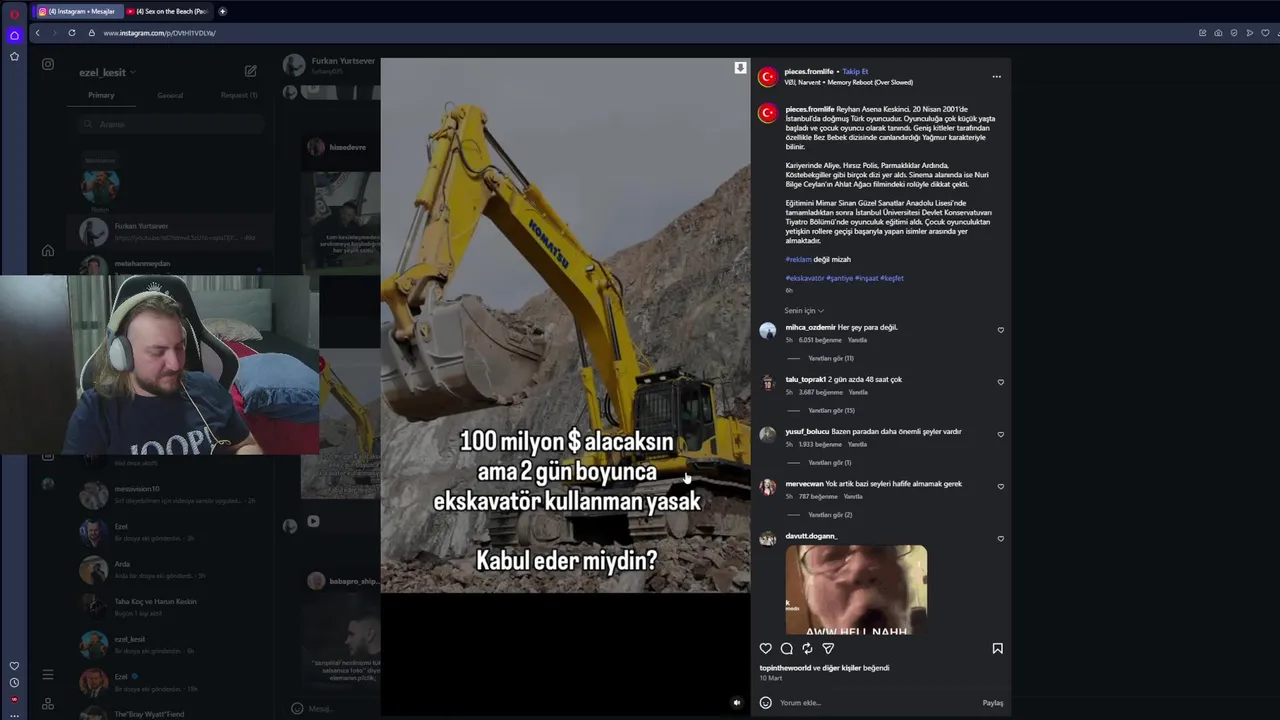Compose a new message with pencil icon

(x=251, y=71)
